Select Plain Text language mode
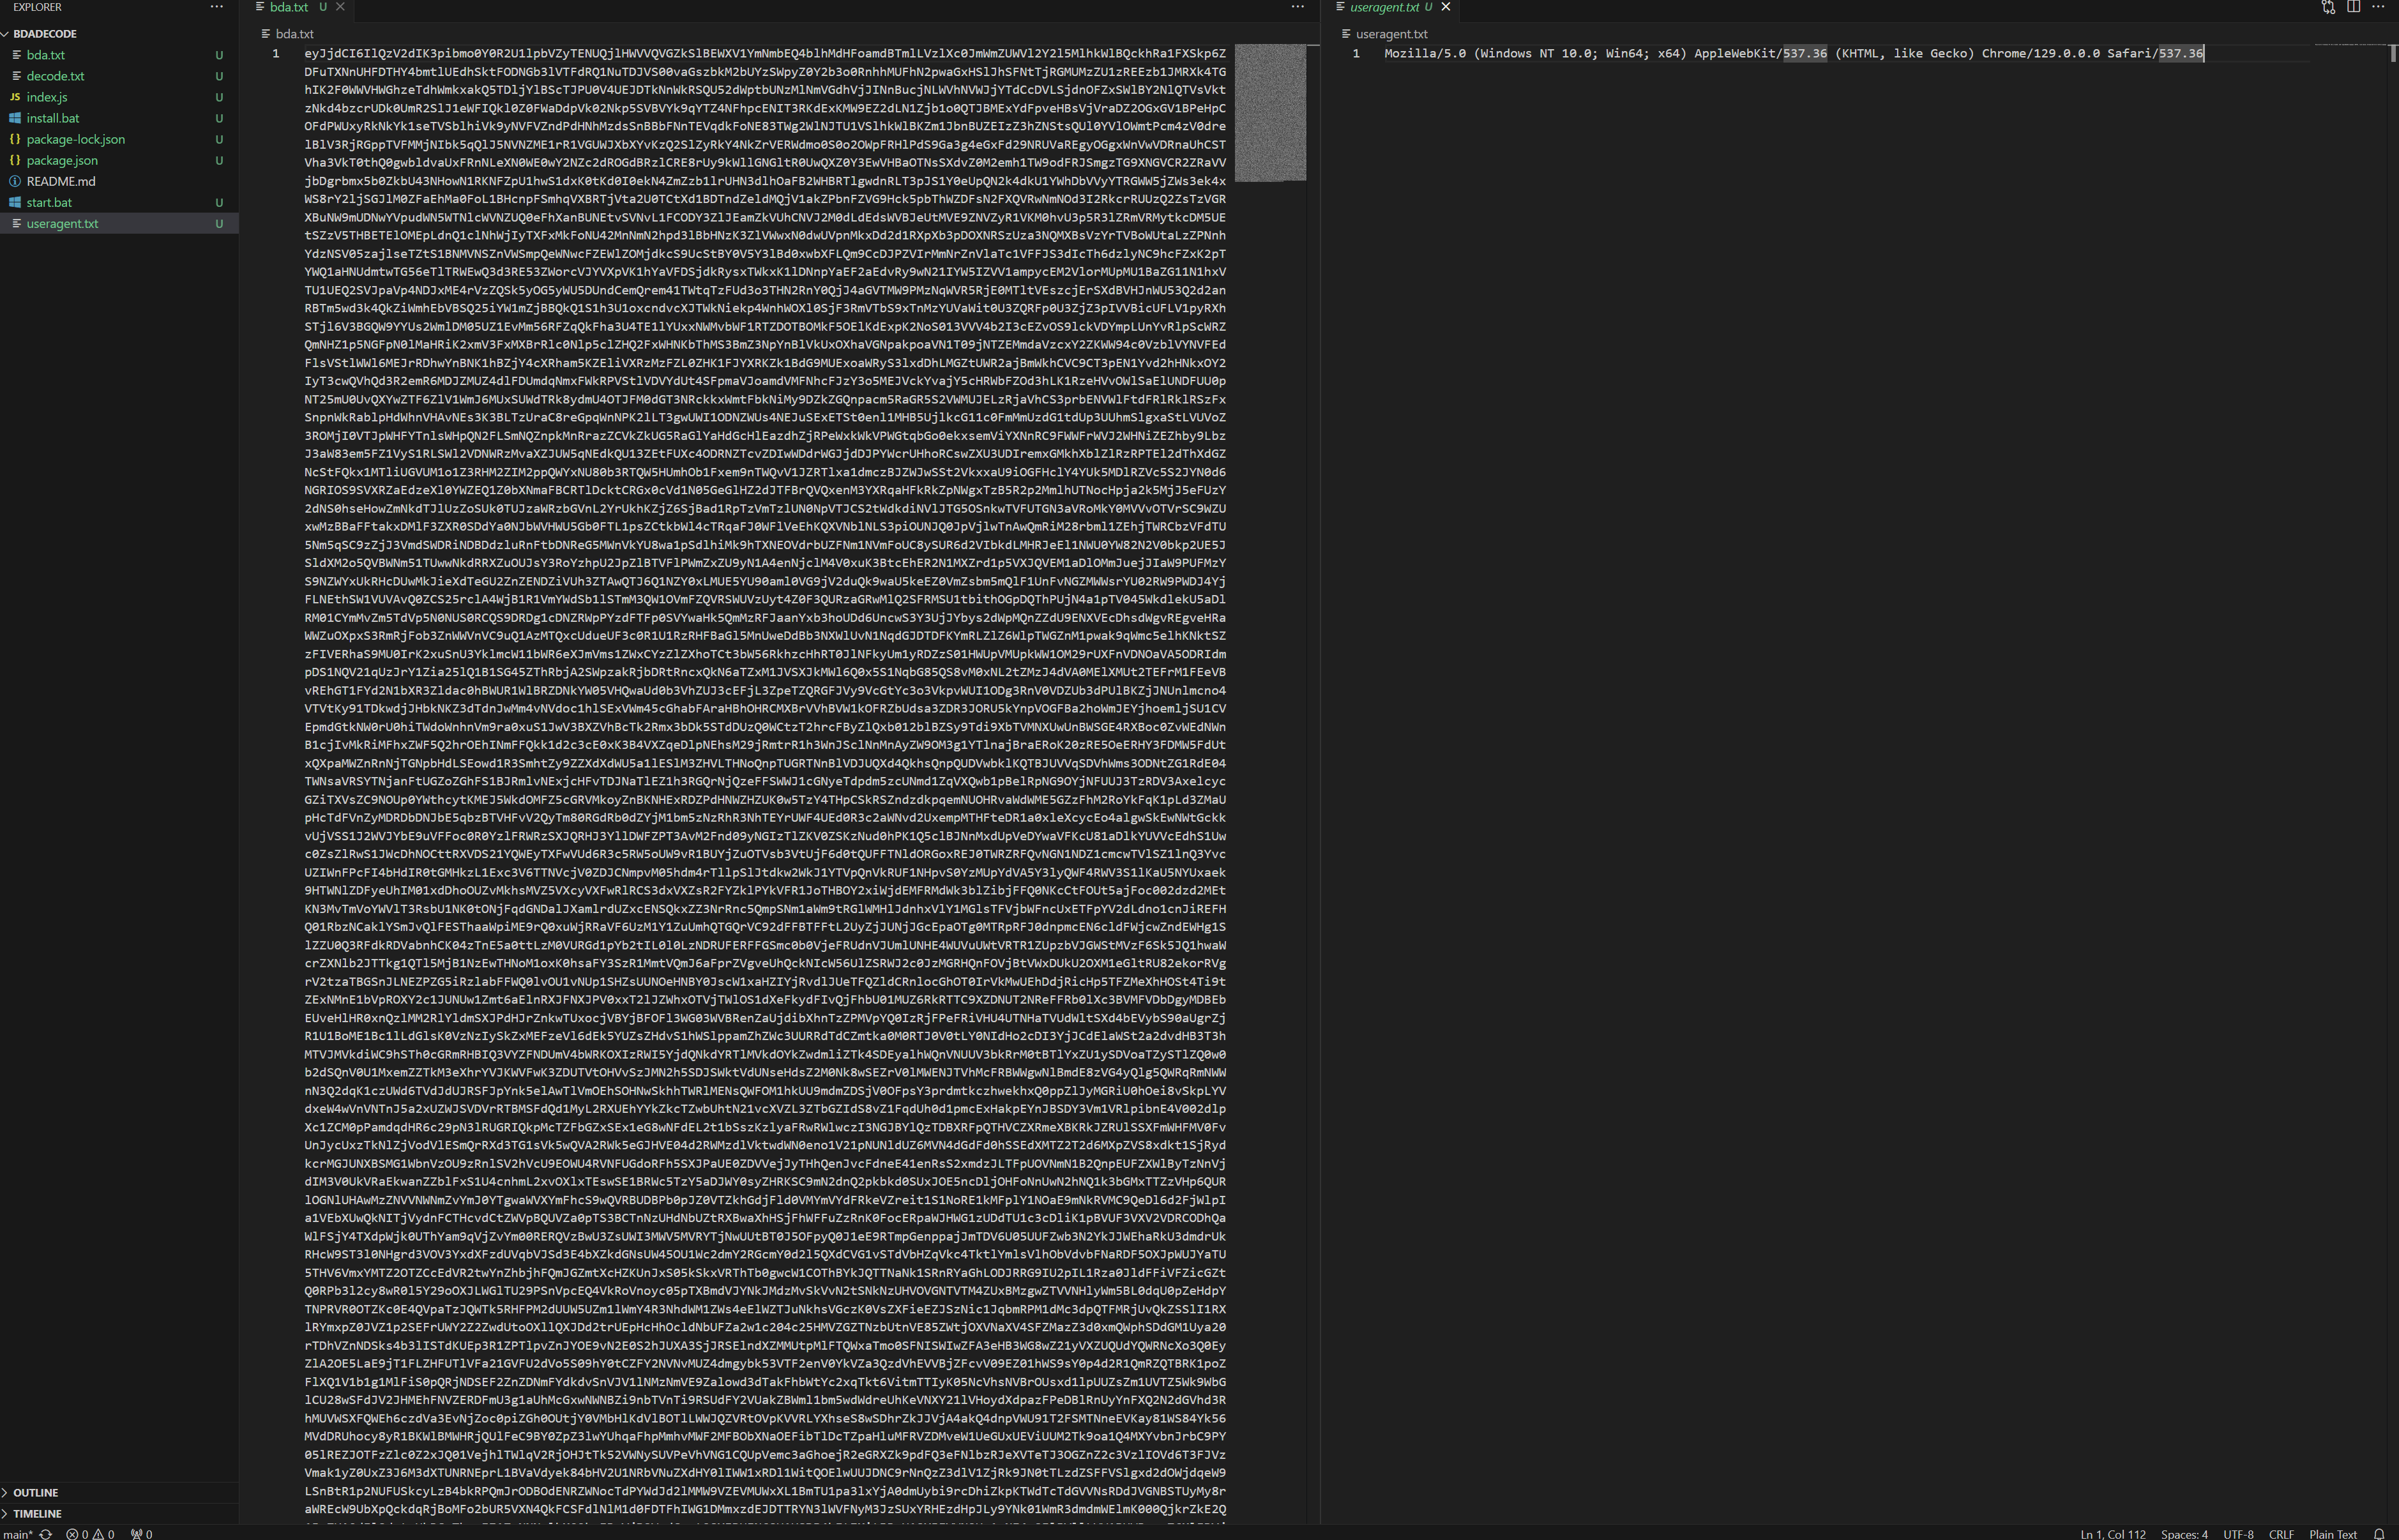 (x=2332, y=1534)
